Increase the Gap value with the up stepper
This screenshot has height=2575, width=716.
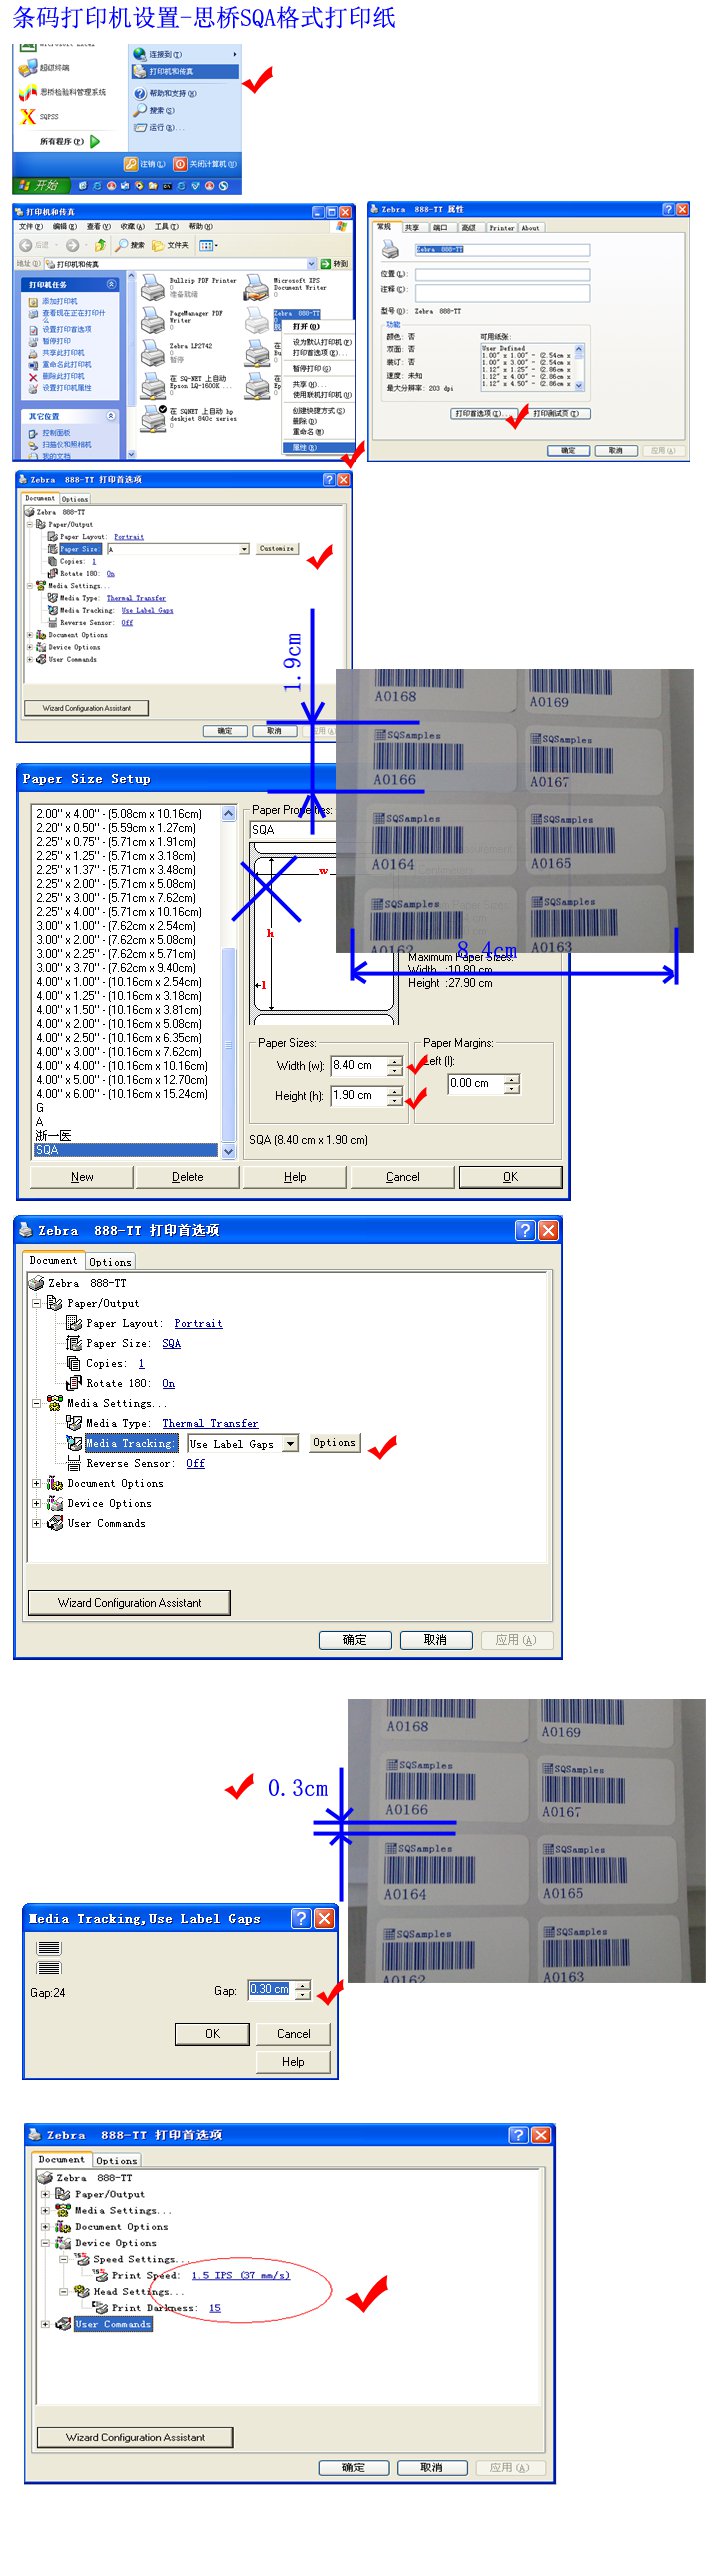303,1984
